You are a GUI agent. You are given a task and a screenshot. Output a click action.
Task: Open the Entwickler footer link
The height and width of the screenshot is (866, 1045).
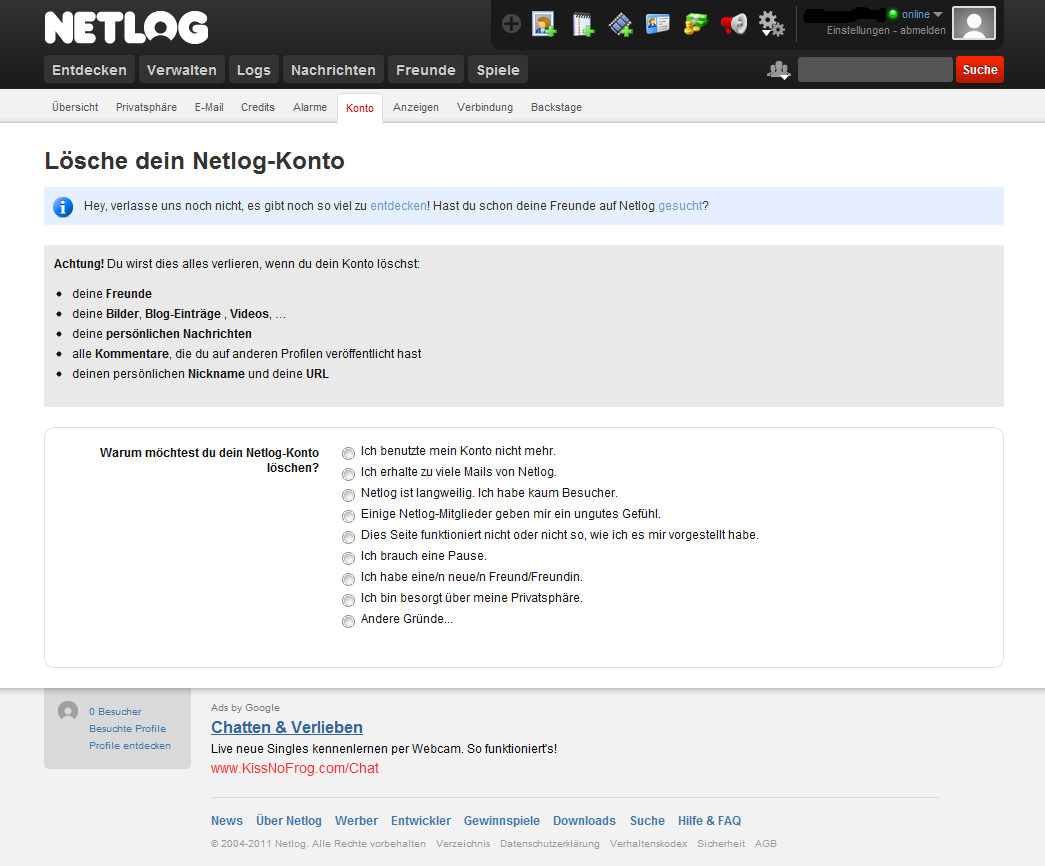[421, 821]
